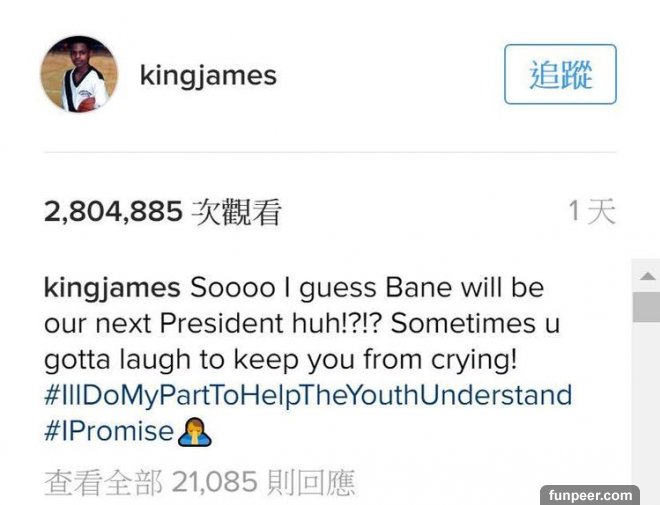Click the 1天 timestamp
Image resolution: width=660 pixels, height=505 pixels.
pos(592,211)
